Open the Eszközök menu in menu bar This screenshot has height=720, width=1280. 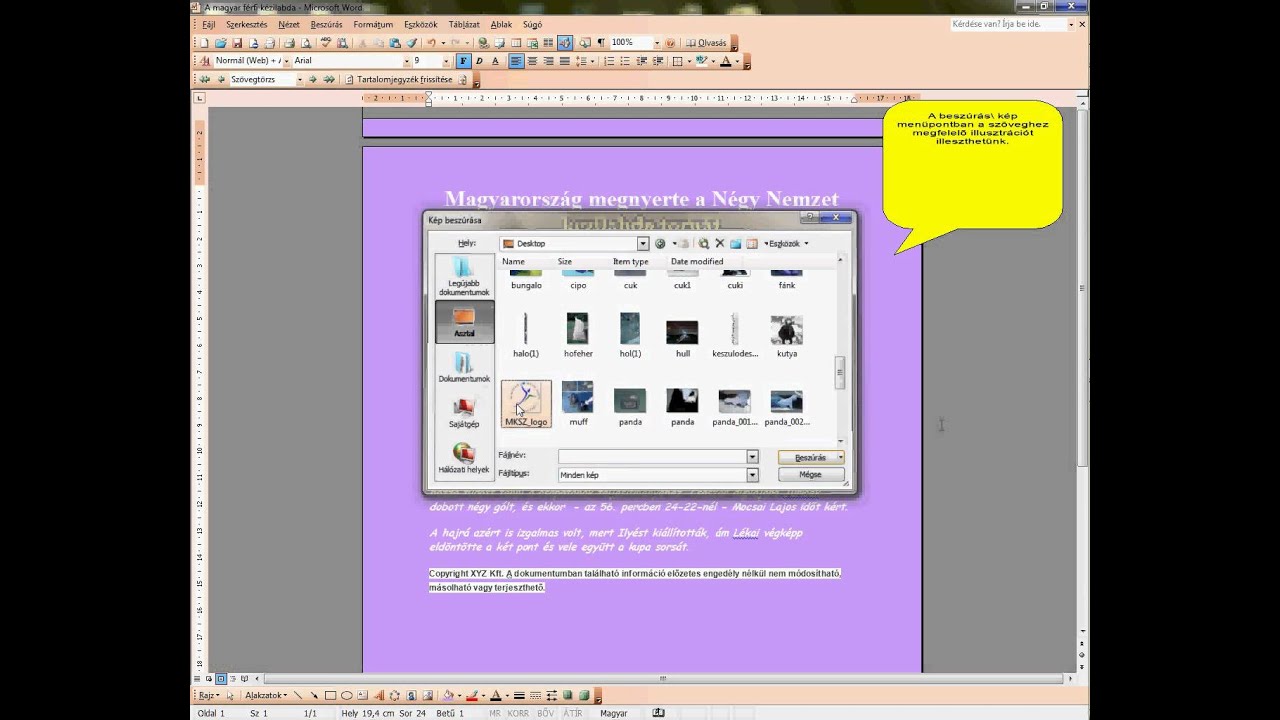pyautogui.click(x=421, y=24)
